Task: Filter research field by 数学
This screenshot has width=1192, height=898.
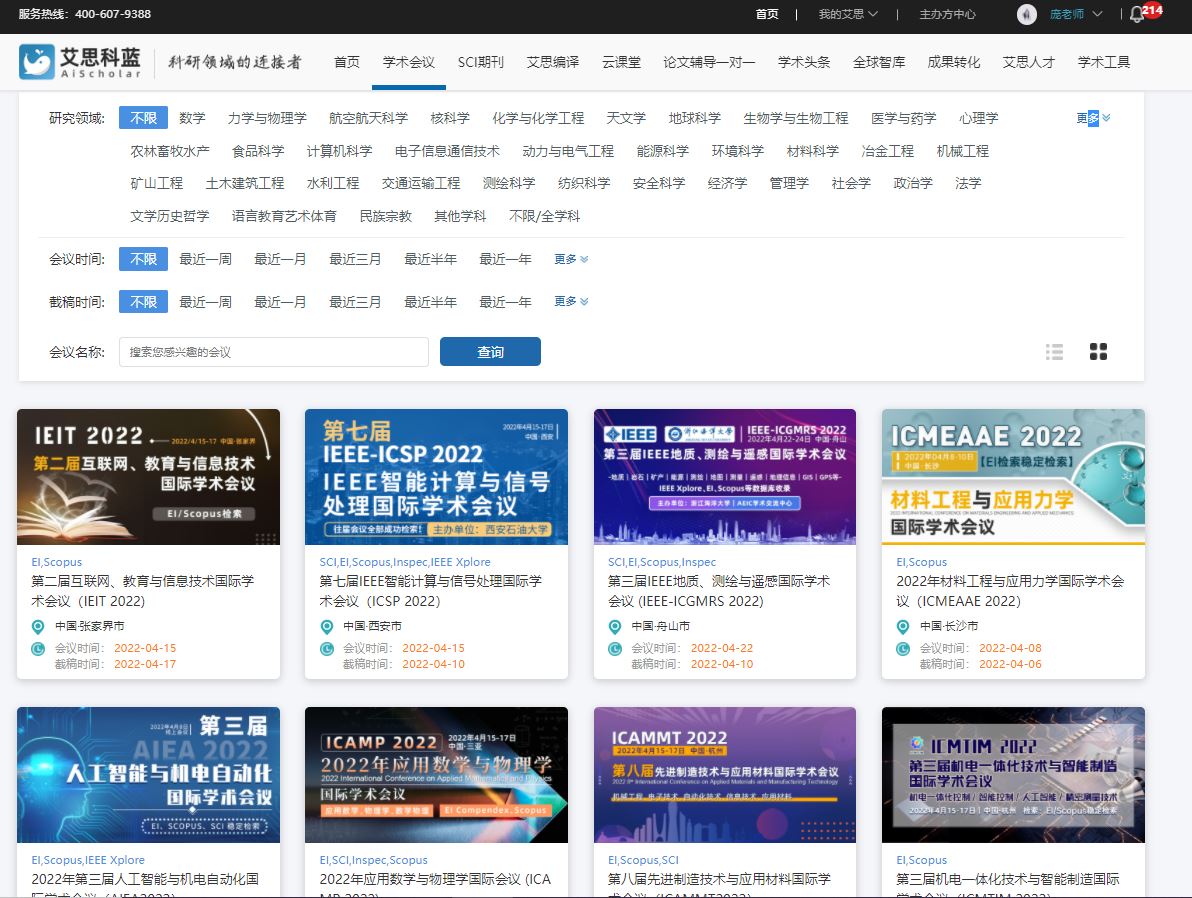Action: 192,118
